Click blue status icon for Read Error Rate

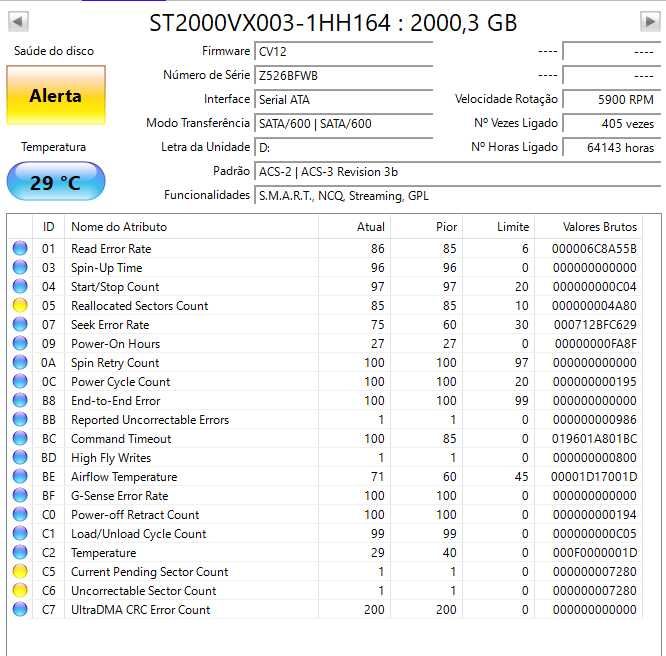[20, 248]
